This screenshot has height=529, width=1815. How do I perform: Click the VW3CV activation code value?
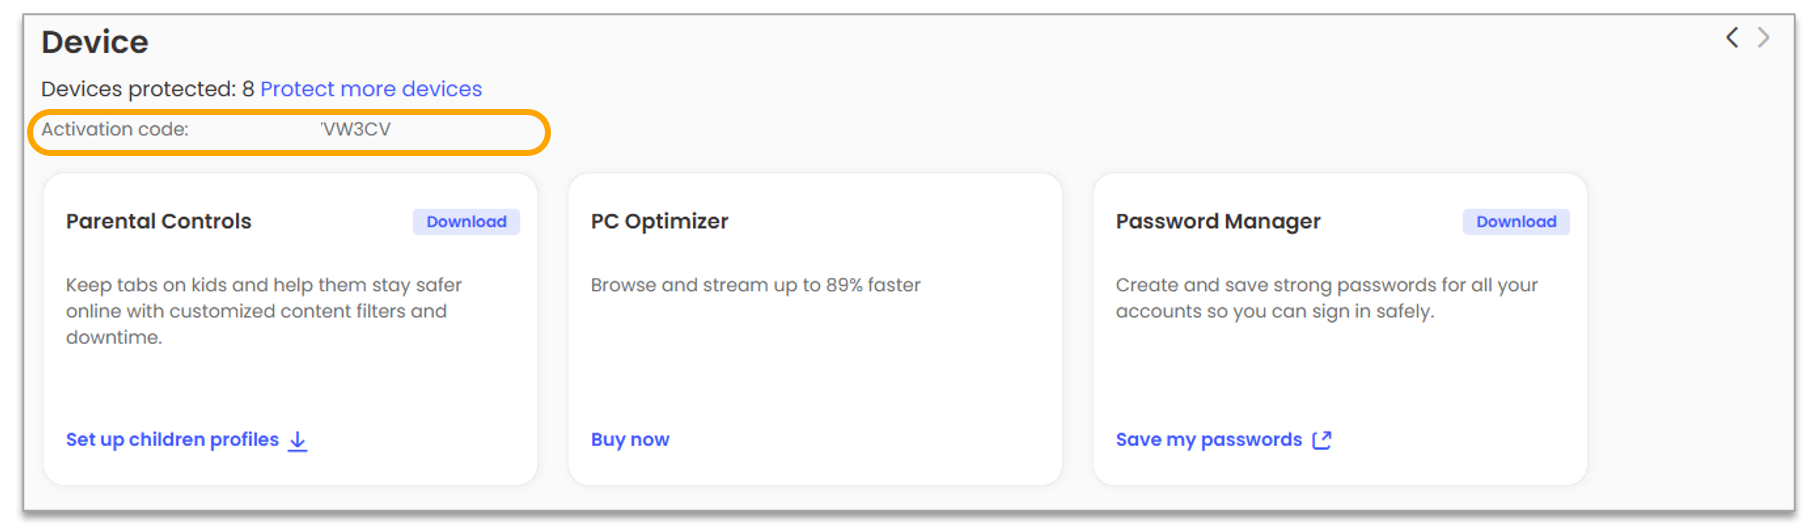point(356,130)
